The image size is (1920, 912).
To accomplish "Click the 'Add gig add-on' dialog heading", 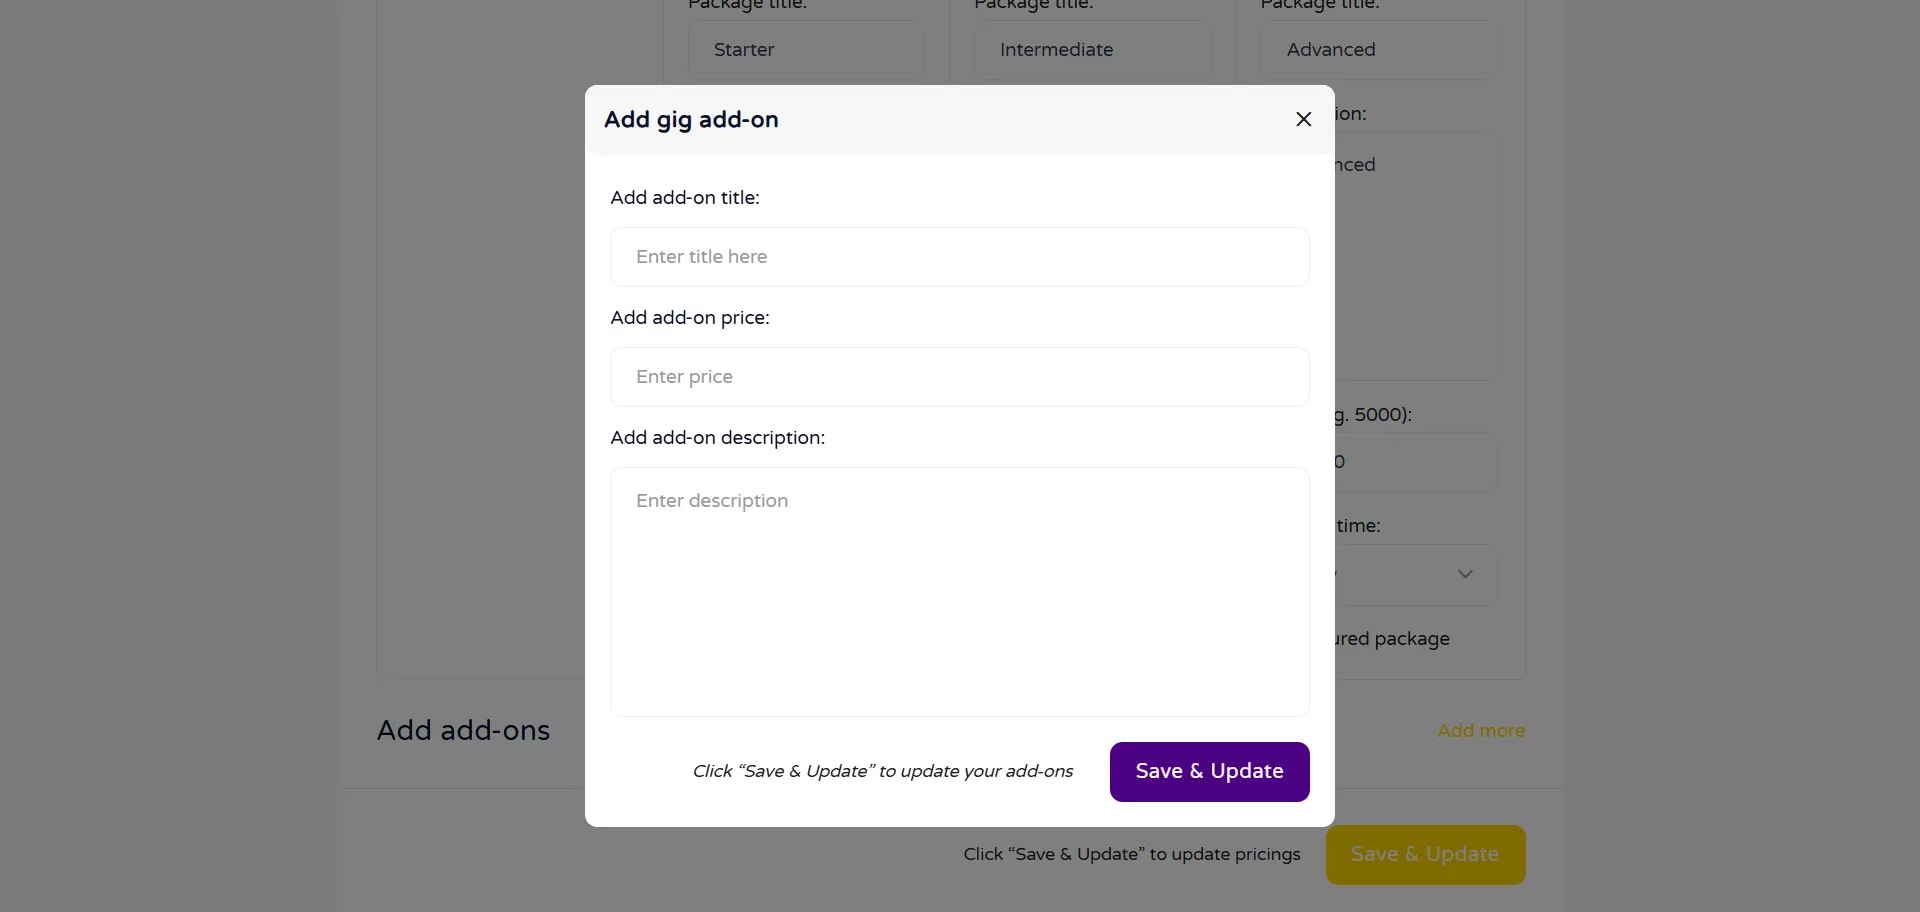I will 691,120.
